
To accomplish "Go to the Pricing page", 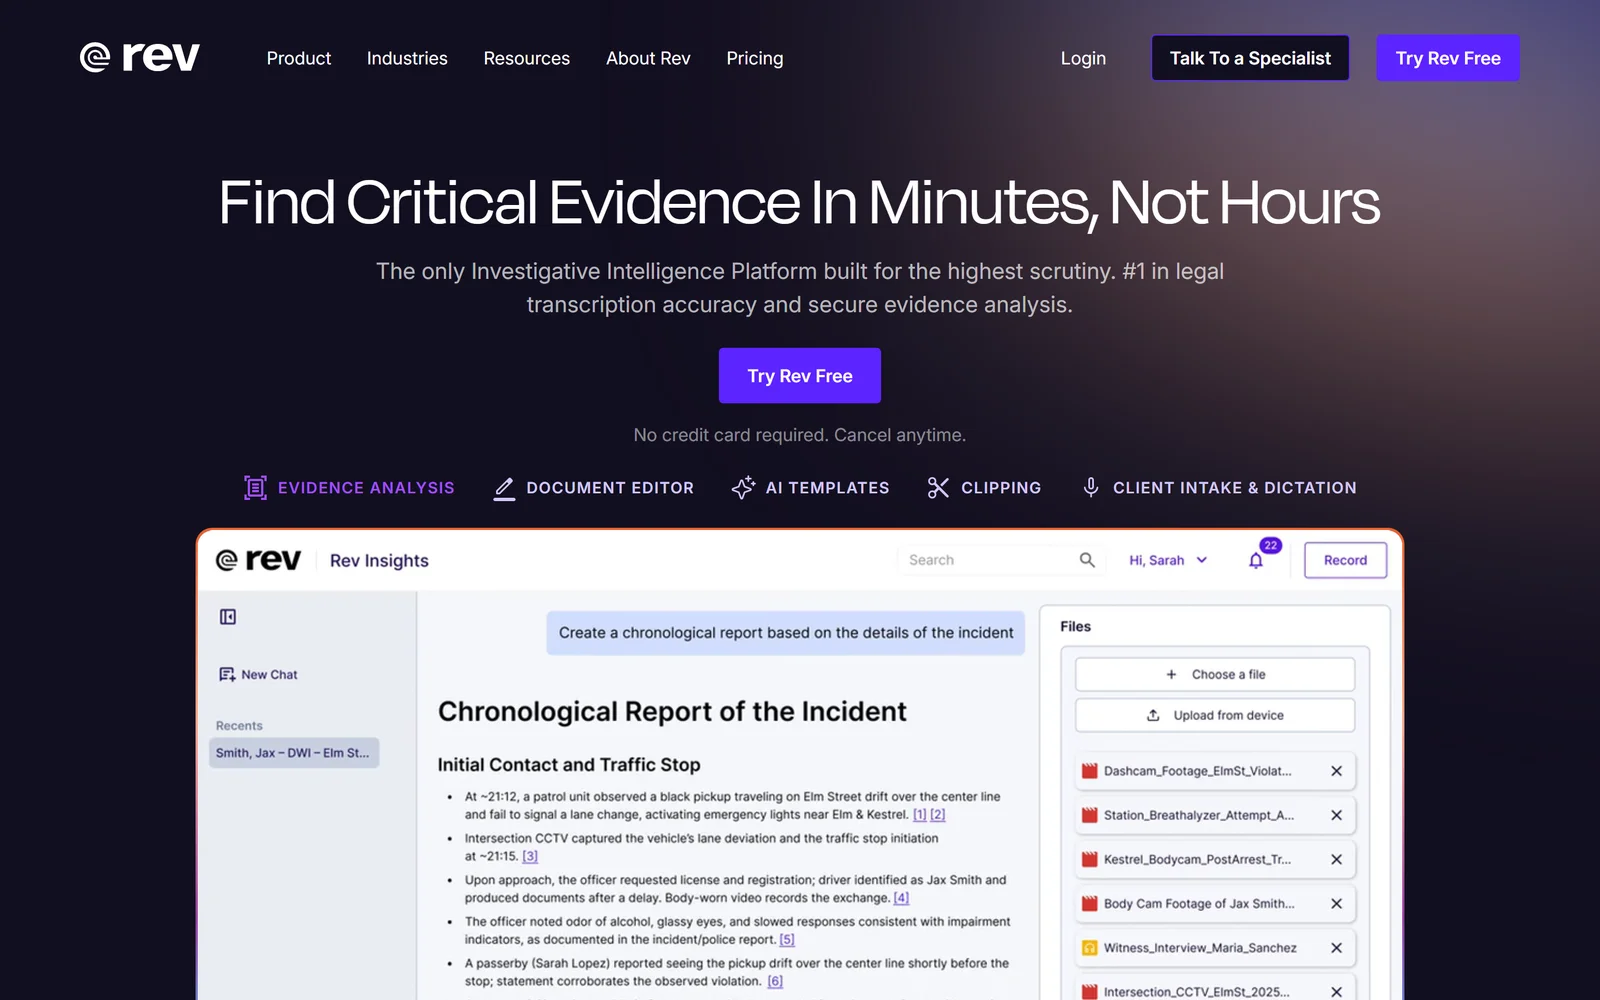I will click(x=755, y=58).
